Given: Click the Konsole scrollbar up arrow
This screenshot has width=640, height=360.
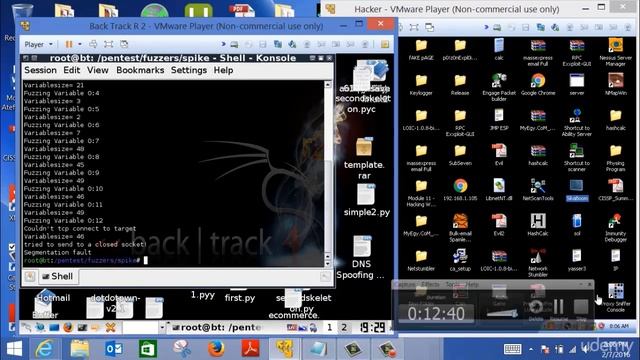Looking at the screenshot, I should (x=328, y=84).
